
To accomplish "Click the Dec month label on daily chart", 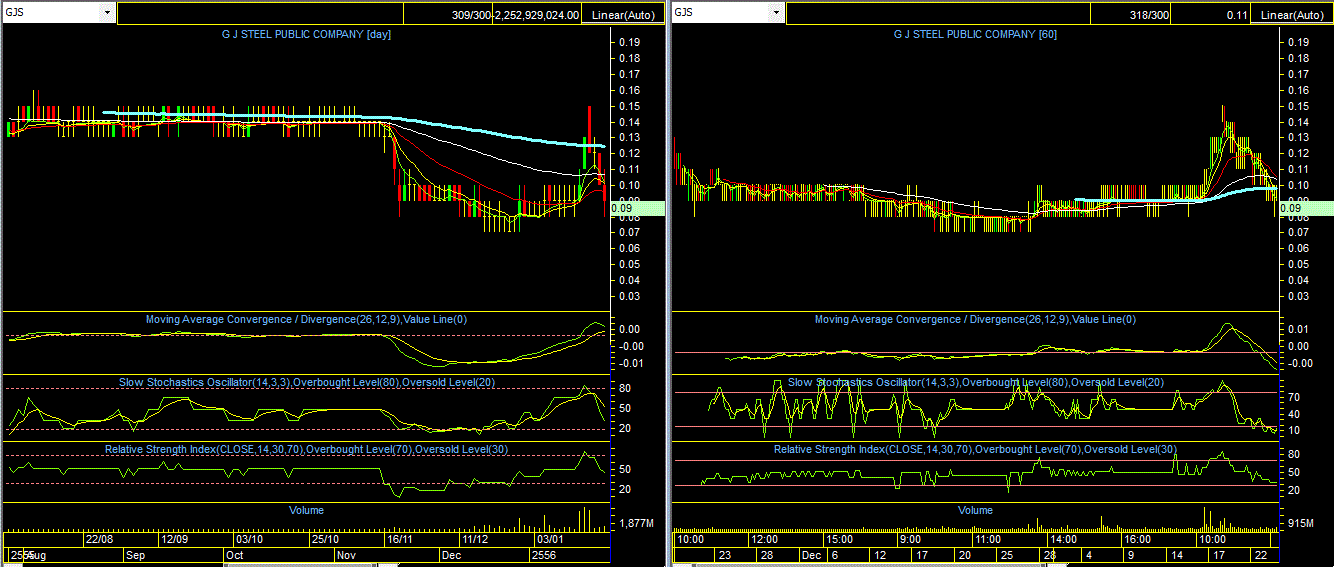I will pos(451,554).
